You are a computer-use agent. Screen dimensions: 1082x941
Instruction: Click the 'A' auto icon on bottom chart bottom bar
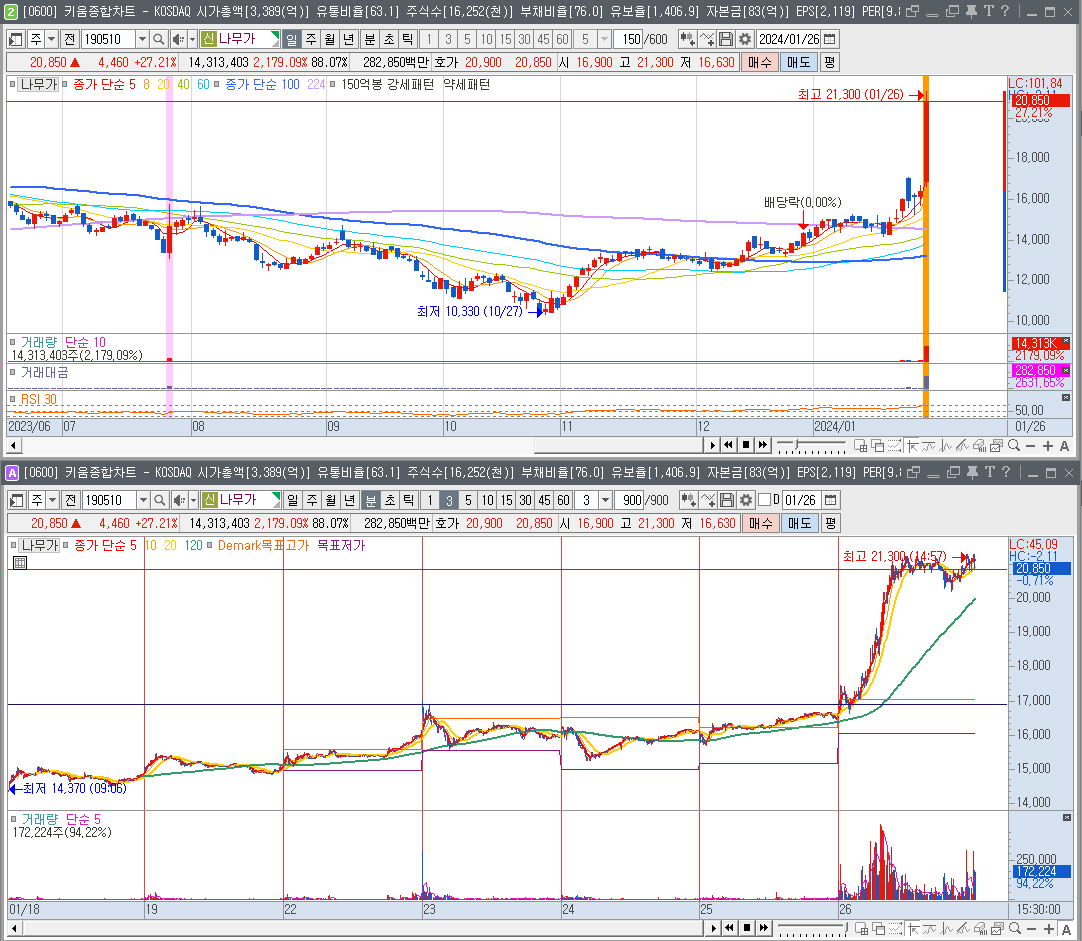[1065, 929]
